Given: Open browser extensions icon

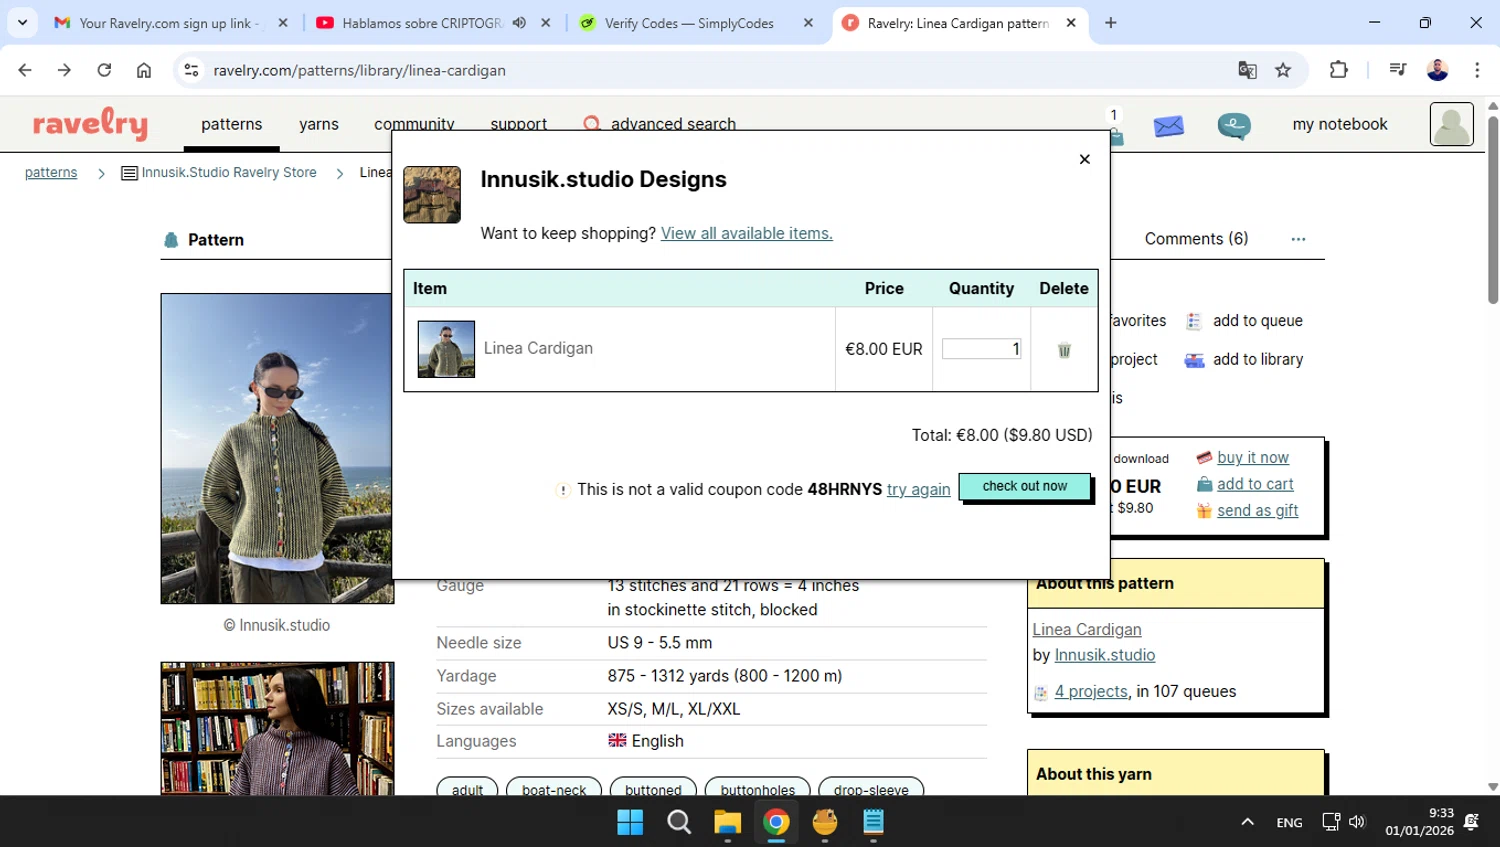Looking at the screenshot, I should (1339, 70).
